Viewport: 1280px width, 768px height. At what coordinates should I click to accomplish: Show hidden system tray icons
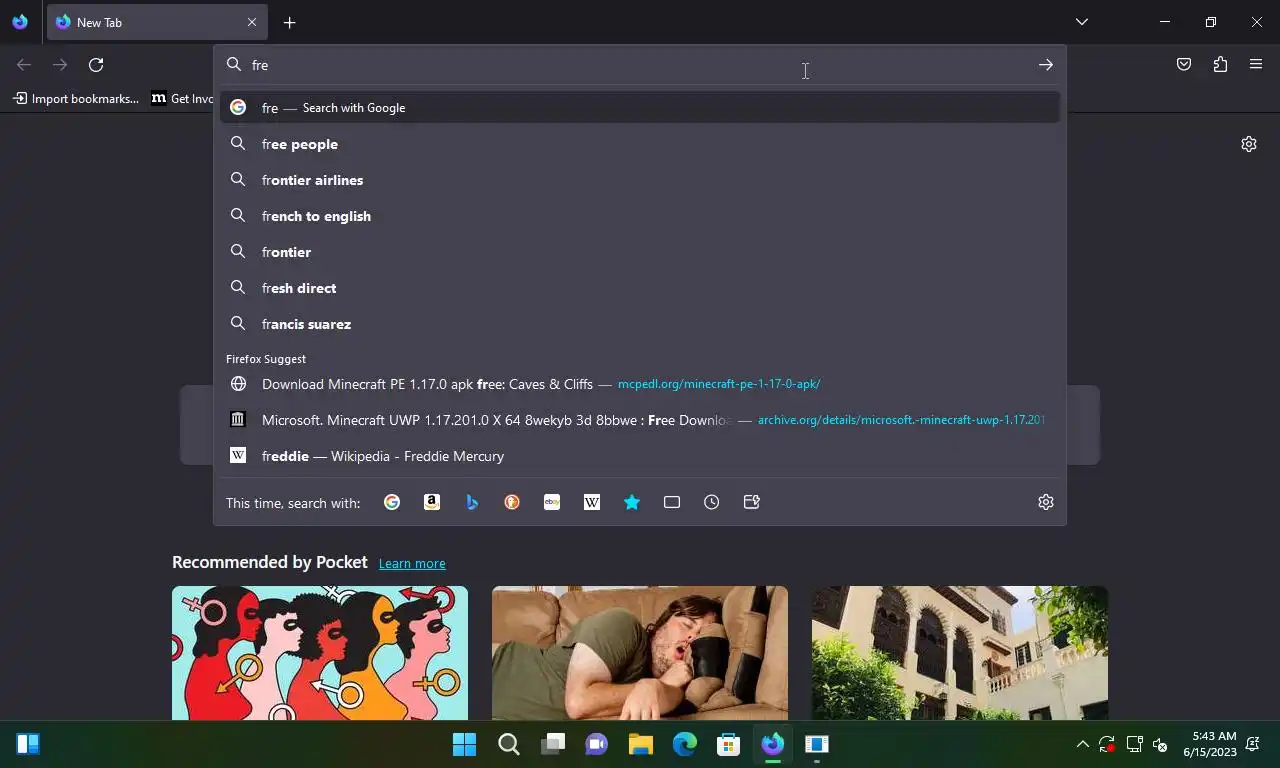1082,744
